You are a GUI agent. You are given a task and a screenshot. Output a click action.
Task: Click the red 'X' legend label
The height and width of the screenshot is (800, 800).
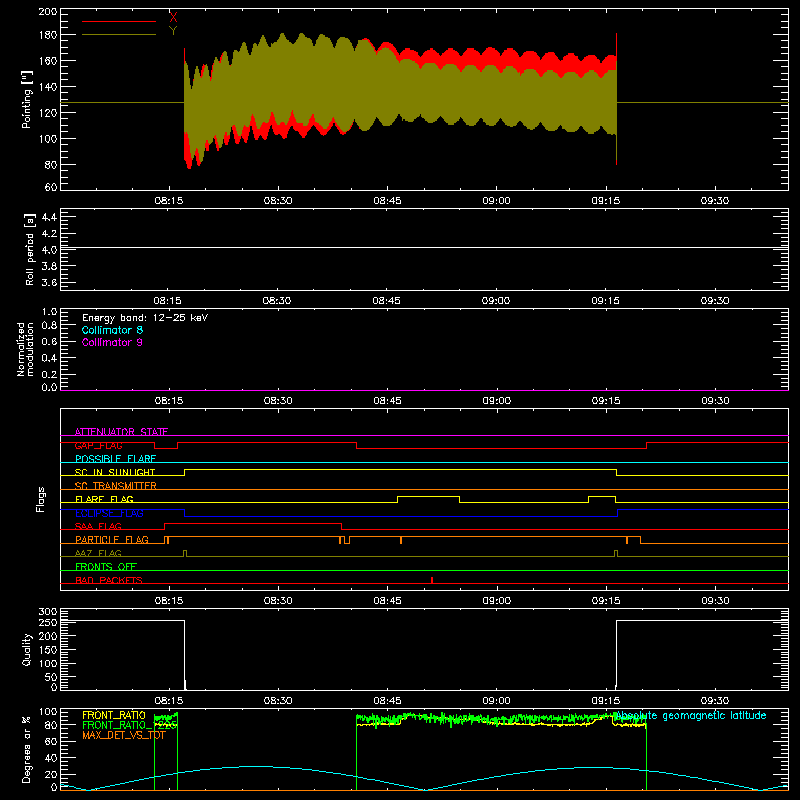[173, 17]
